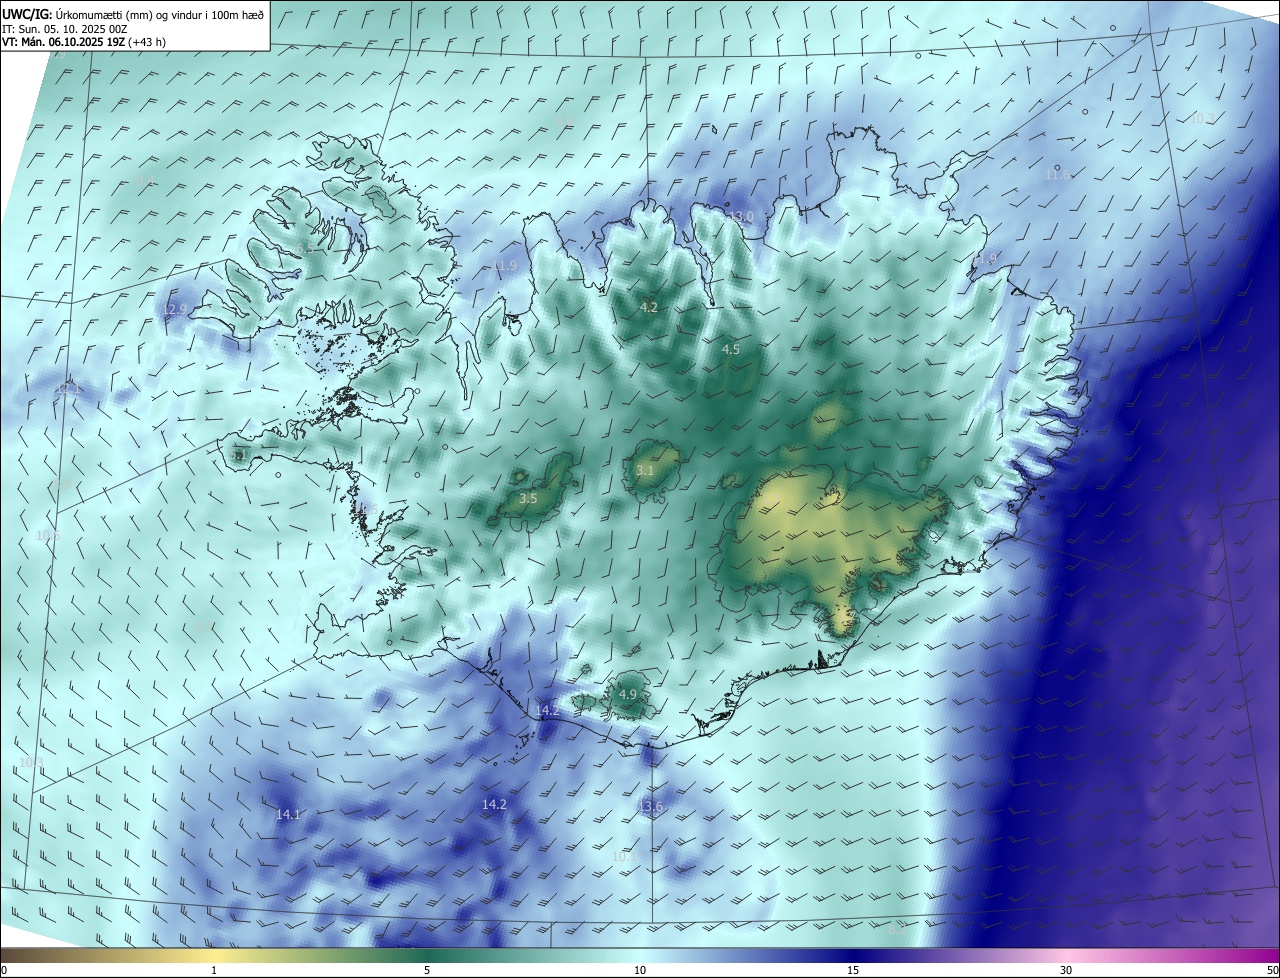This screenshot has width=1280, height=978.
Task: Click the 4.9 value label
Action: click(628, 694)
